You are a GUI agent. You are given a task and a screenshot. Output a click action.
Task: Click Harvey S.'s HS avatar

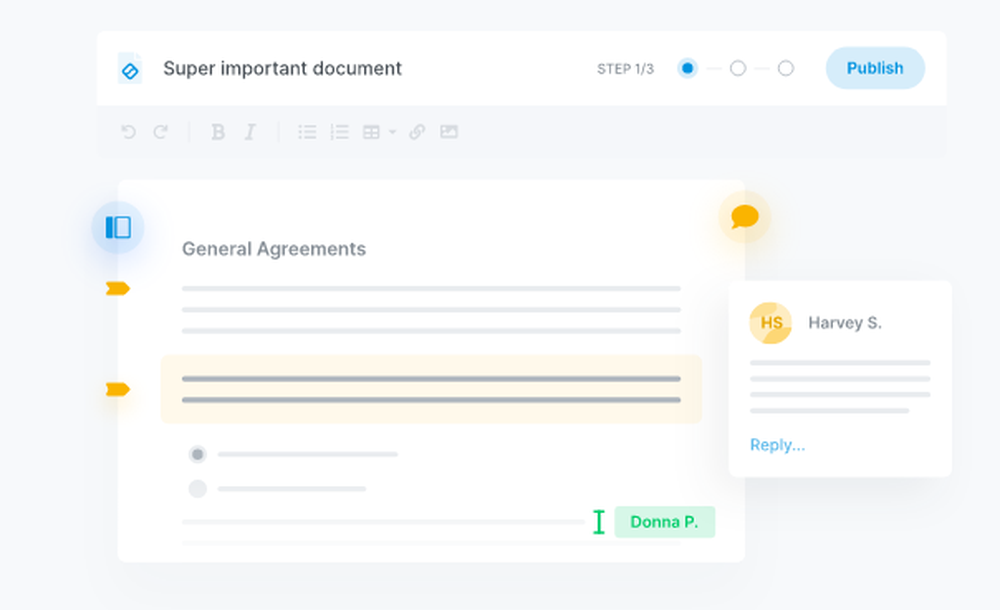tap(769, 322)
